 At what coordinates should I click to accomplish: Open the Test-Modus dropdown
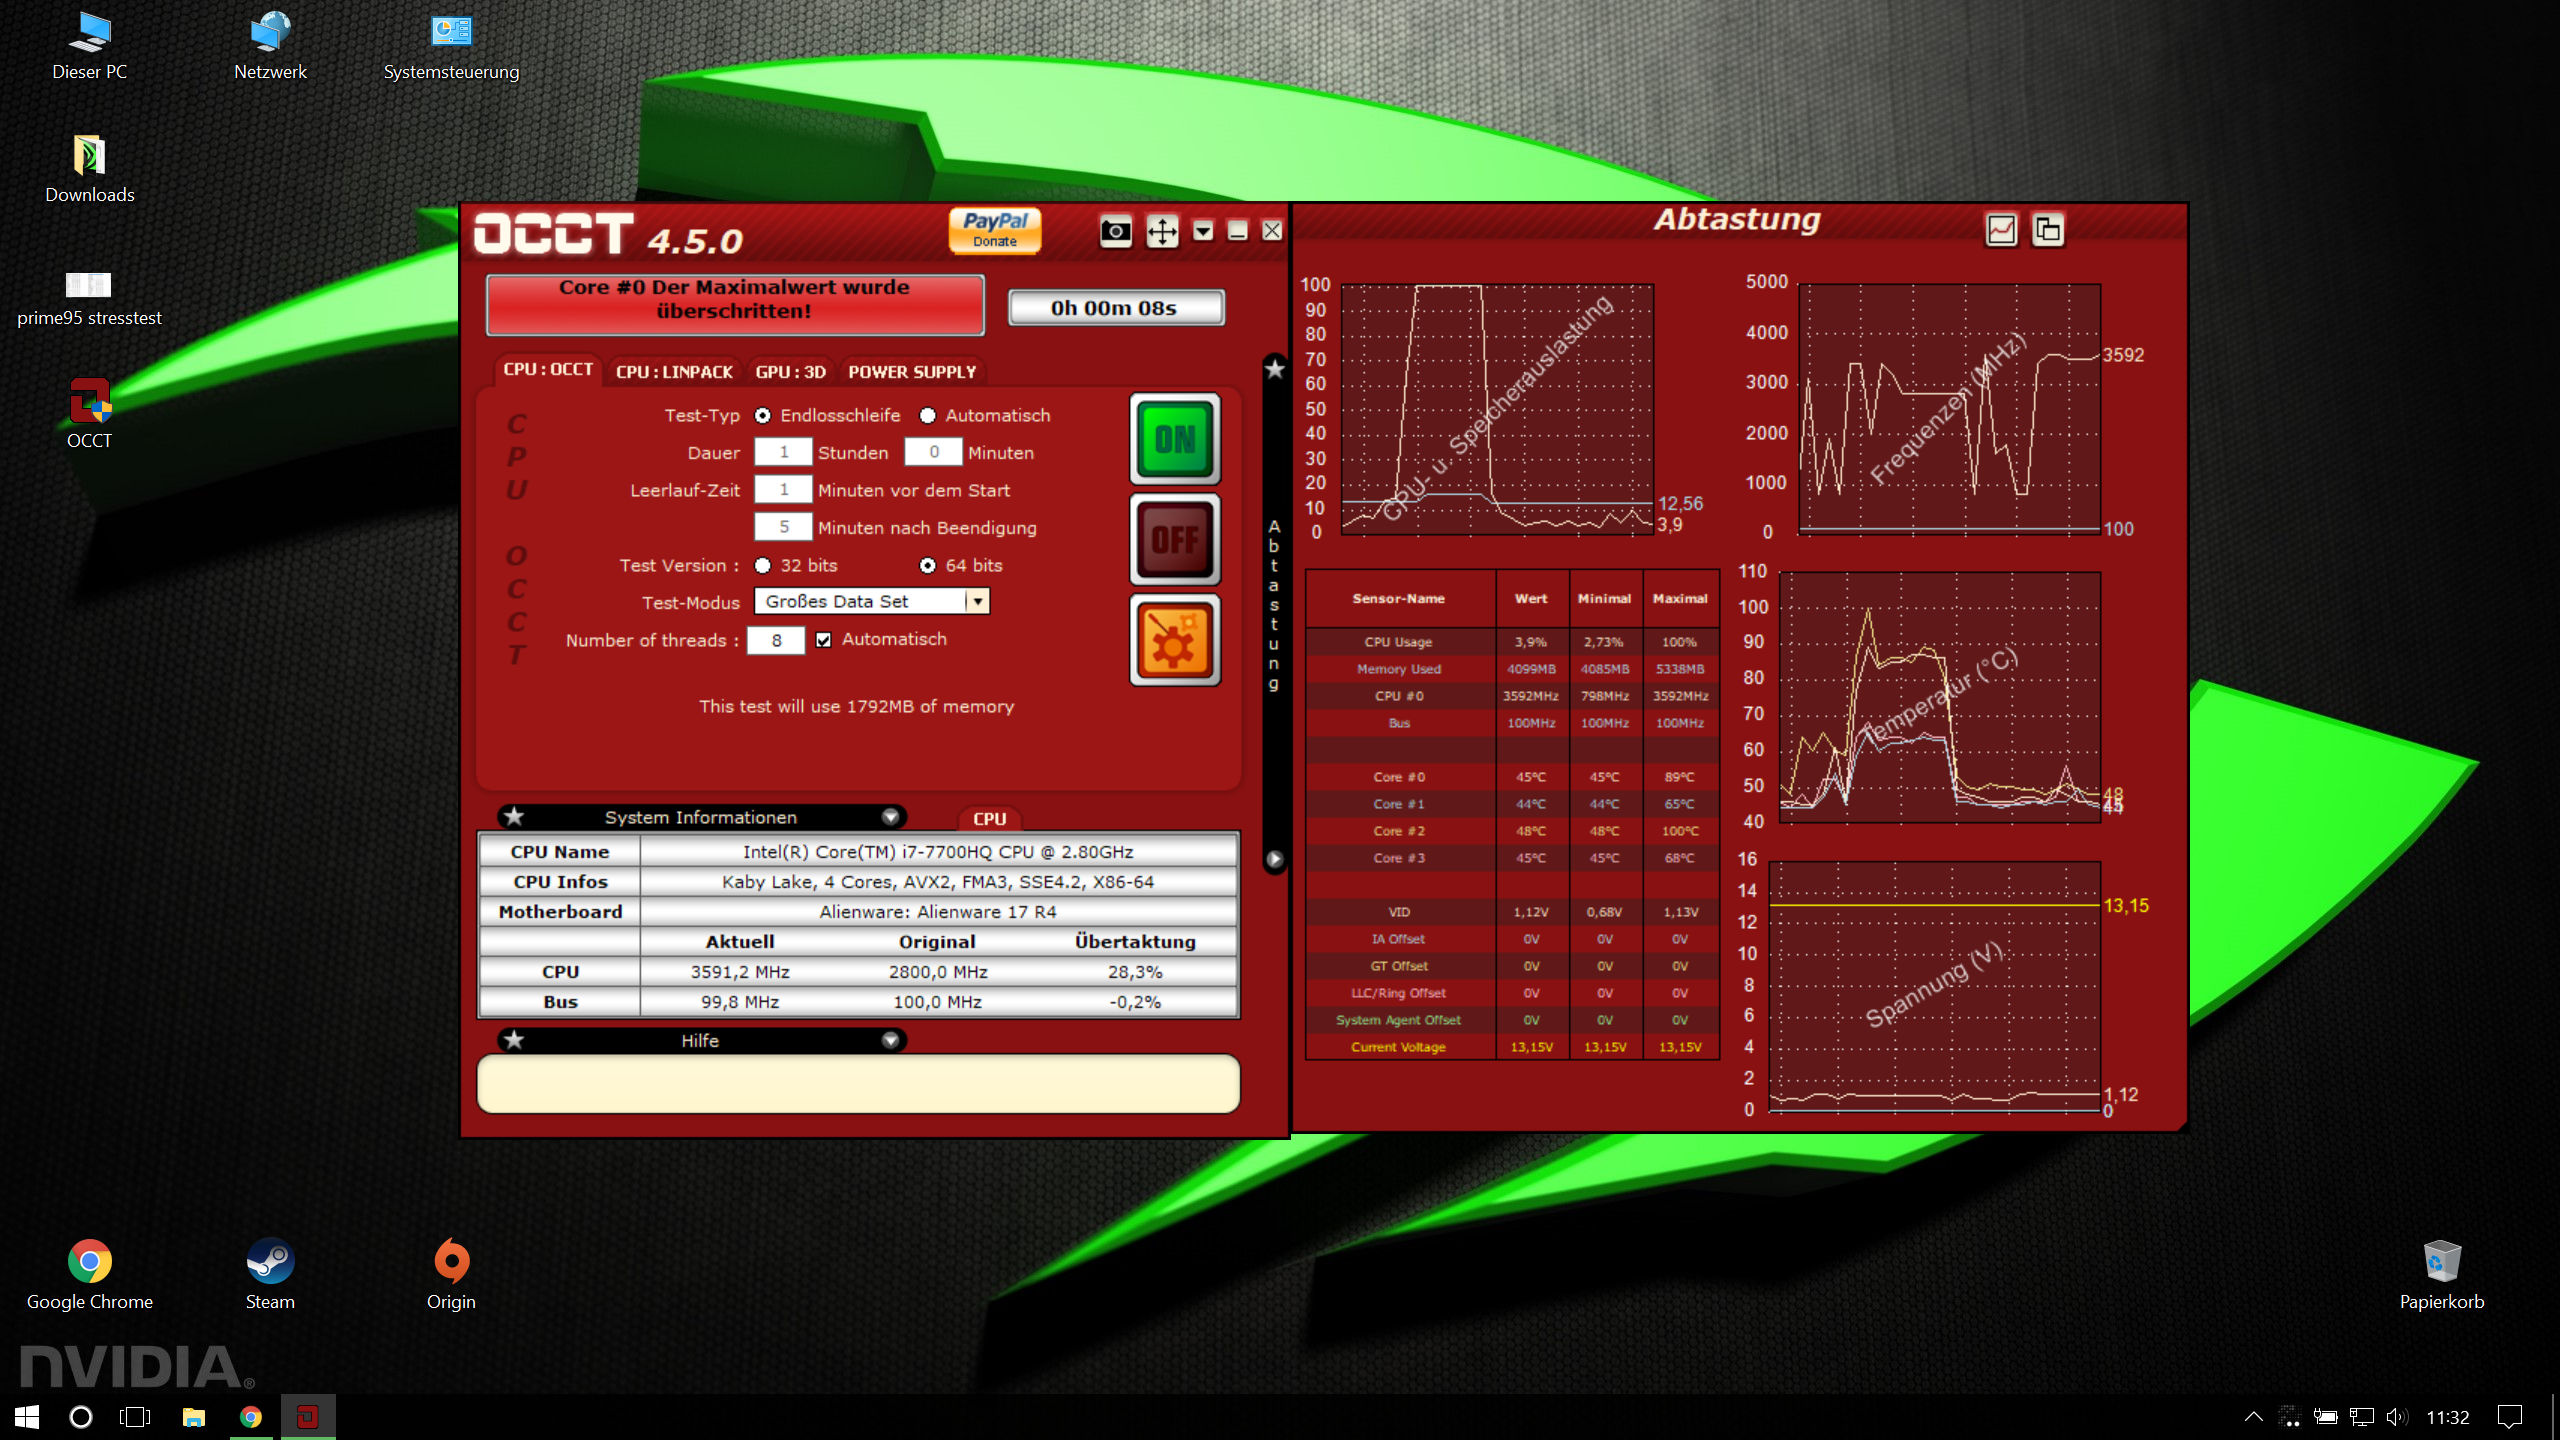977,601
